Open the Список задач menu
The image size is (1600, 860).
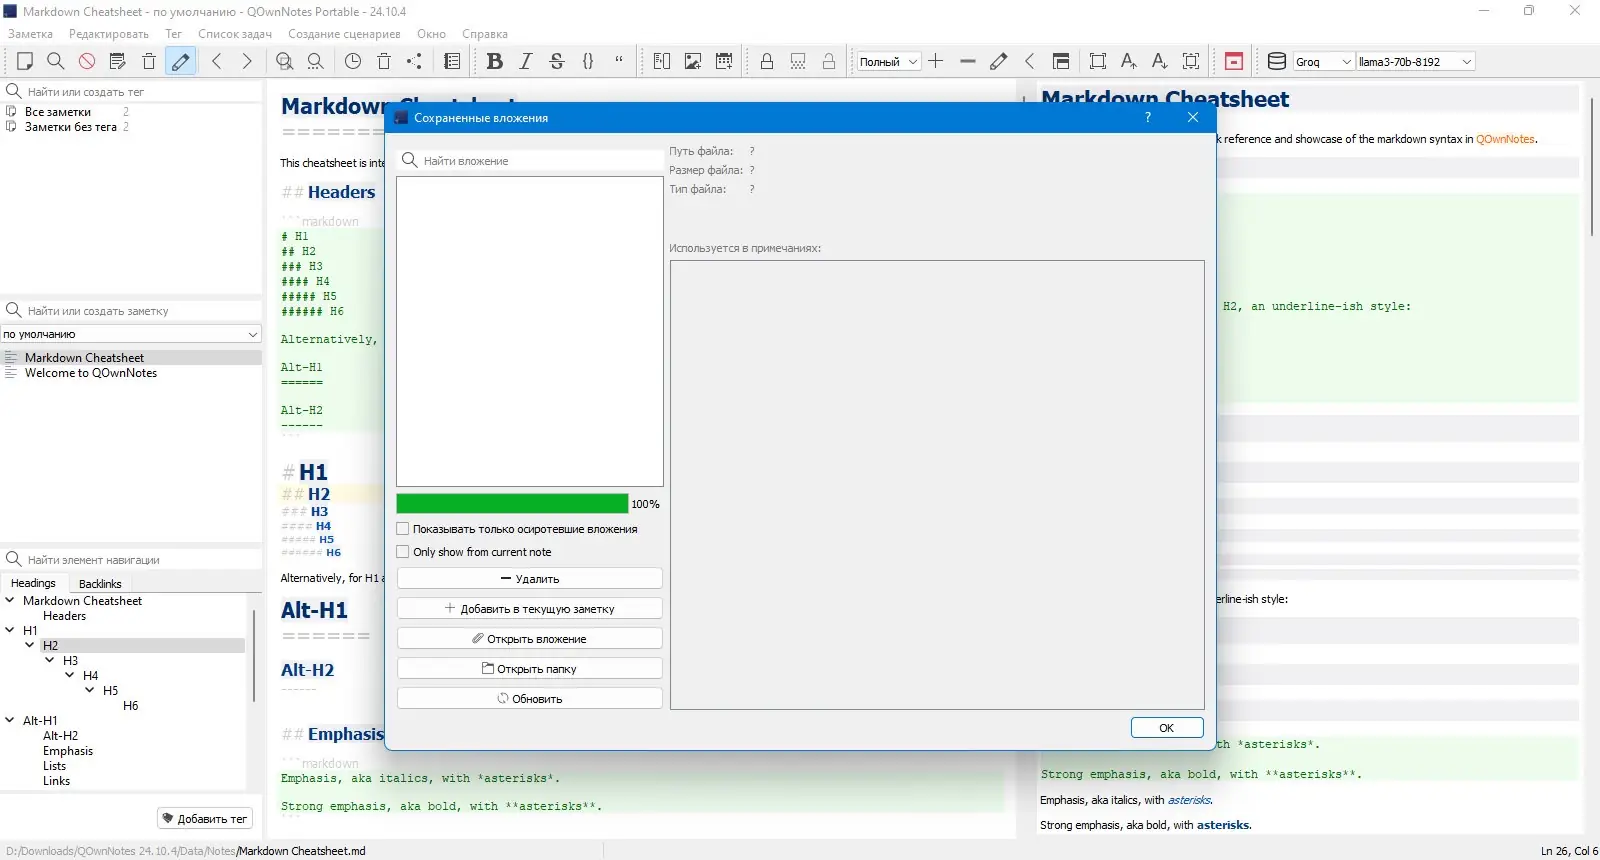[235, 34]
